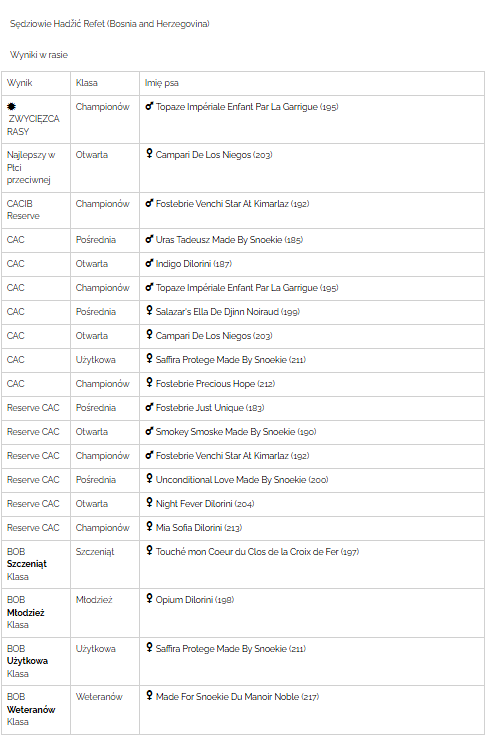This screenshot has height=736, width=485.
Task: Click female icon beside Opium Dilorini
Action: click(x=149, y=599)
